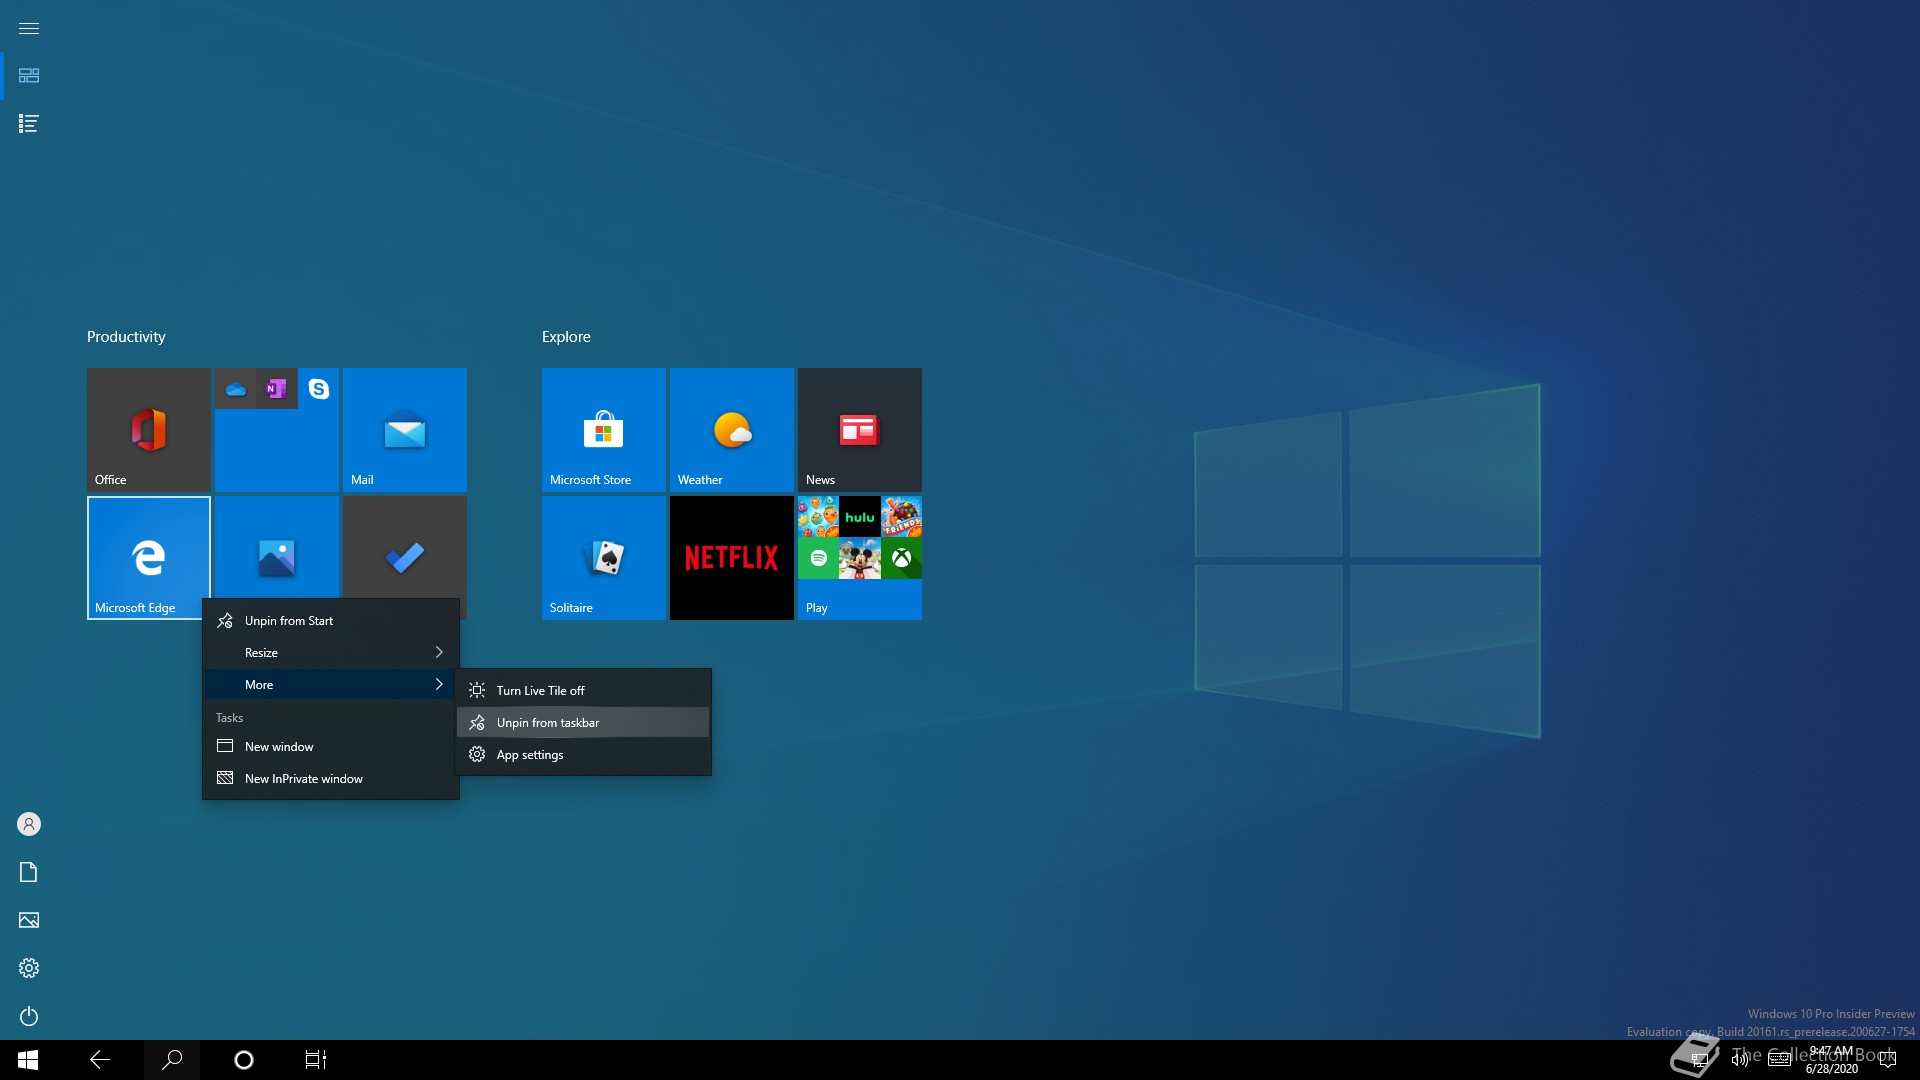This screenshot has width=1920, height=1080.
Task: Click the taskbar Back arrow
Action: tap(100, 1060)
